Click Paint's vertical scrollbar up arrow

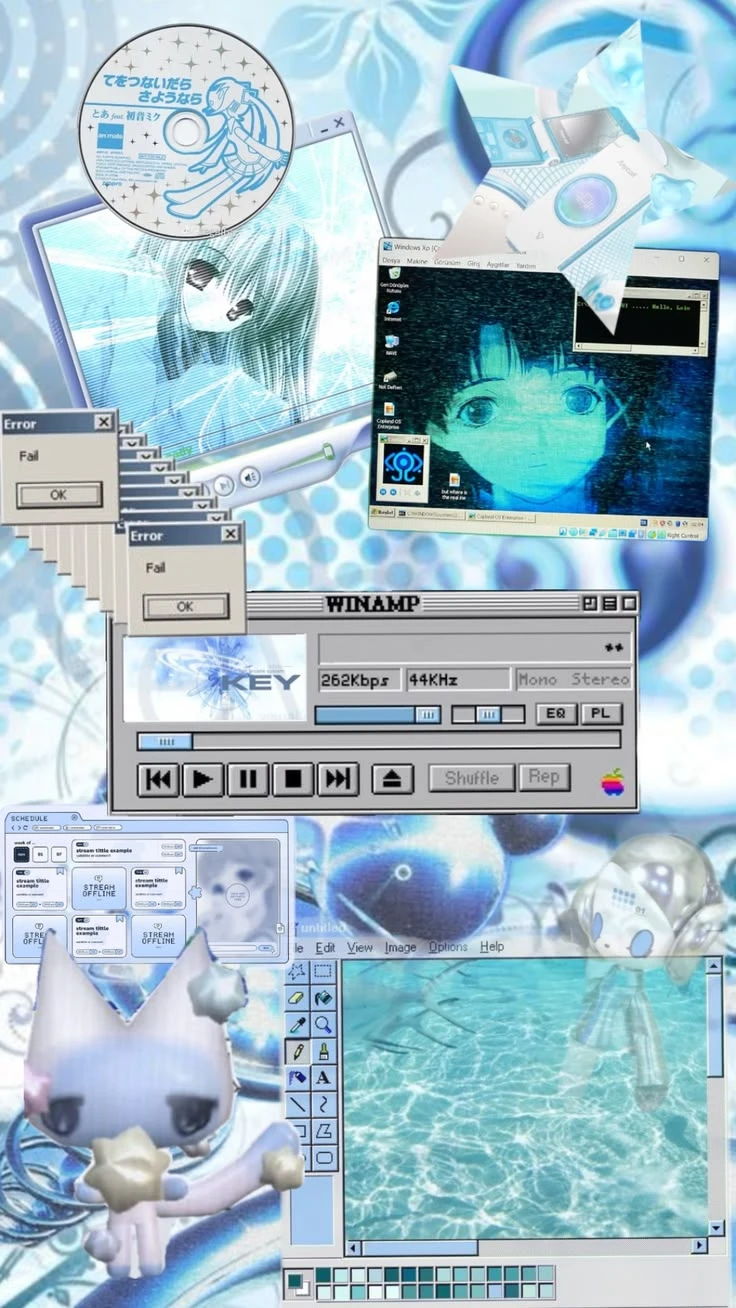(x=715, y=966)
